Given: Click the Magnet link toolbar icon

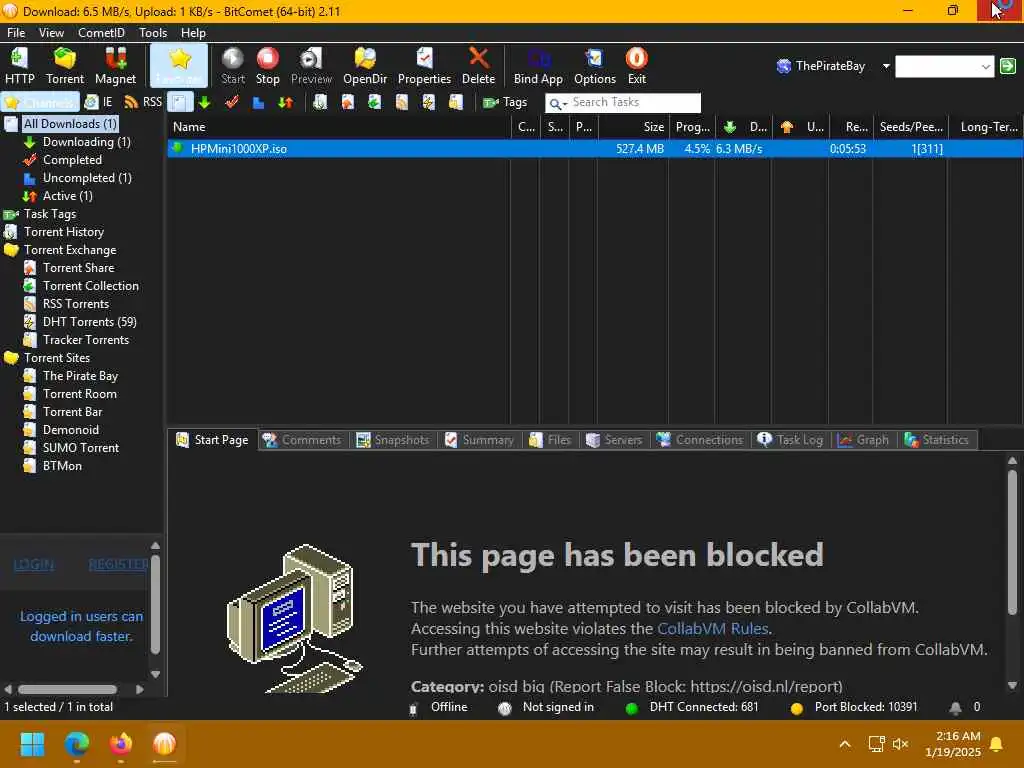Looking at the screenshot, I should (116, 65).
